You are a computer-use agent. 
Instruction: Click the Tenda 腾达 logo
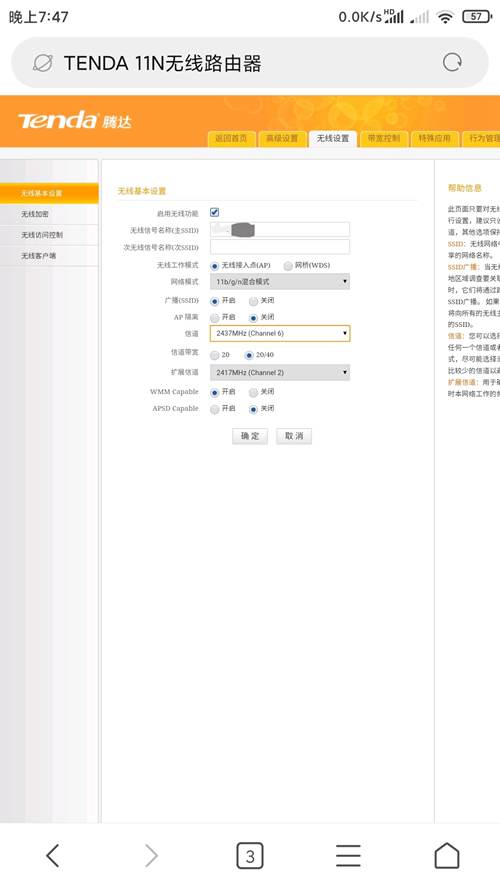[x=74, y=120]
